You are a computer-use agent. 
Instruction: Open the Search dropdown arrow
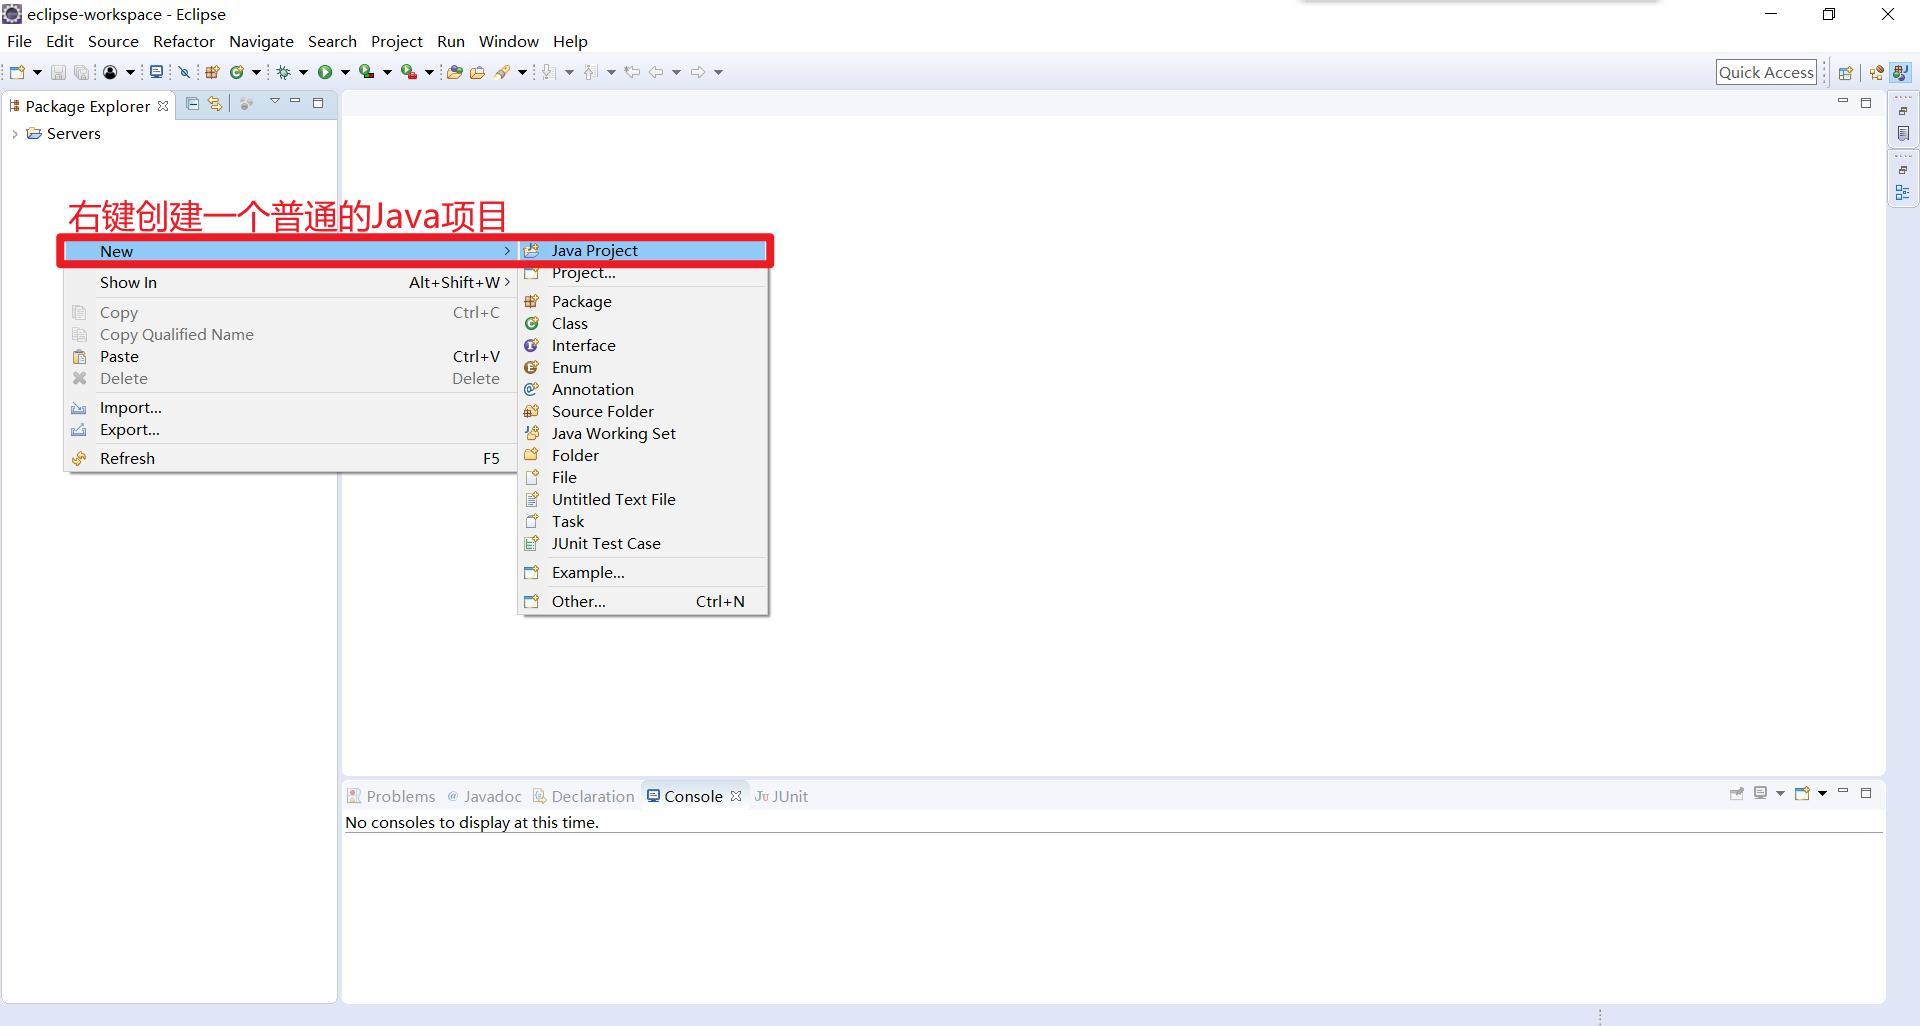[x=522, y=72]
